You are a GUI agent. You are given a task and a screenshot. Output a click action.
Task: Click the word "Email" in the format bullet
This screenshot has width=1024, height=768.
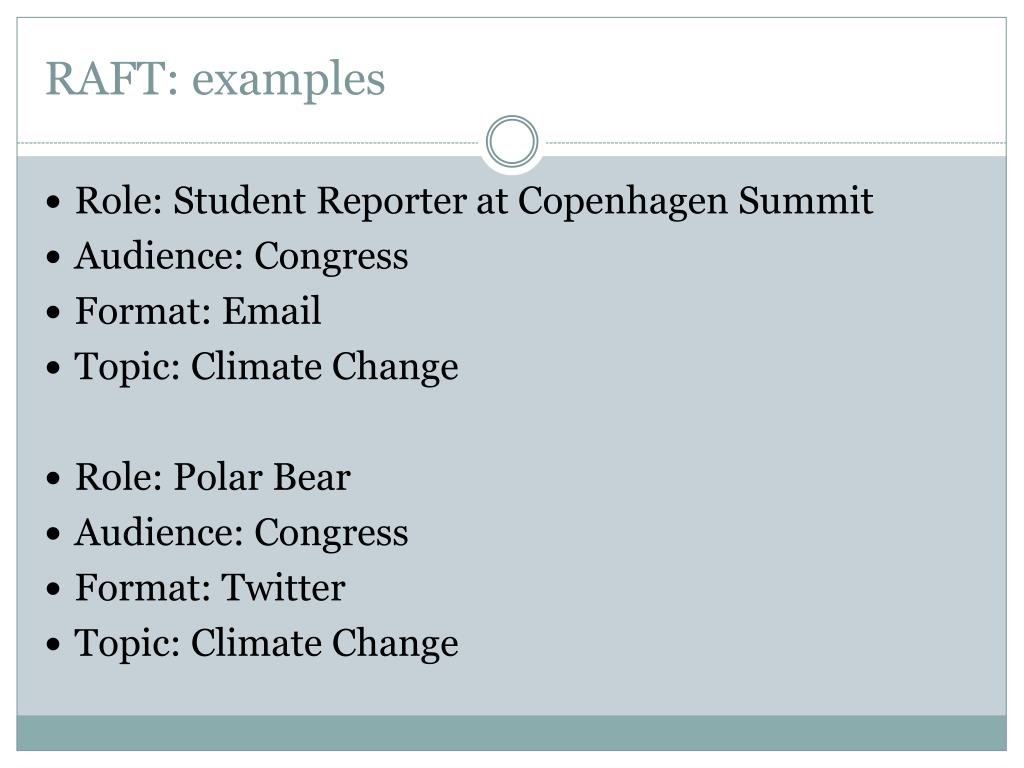(272, 311)
